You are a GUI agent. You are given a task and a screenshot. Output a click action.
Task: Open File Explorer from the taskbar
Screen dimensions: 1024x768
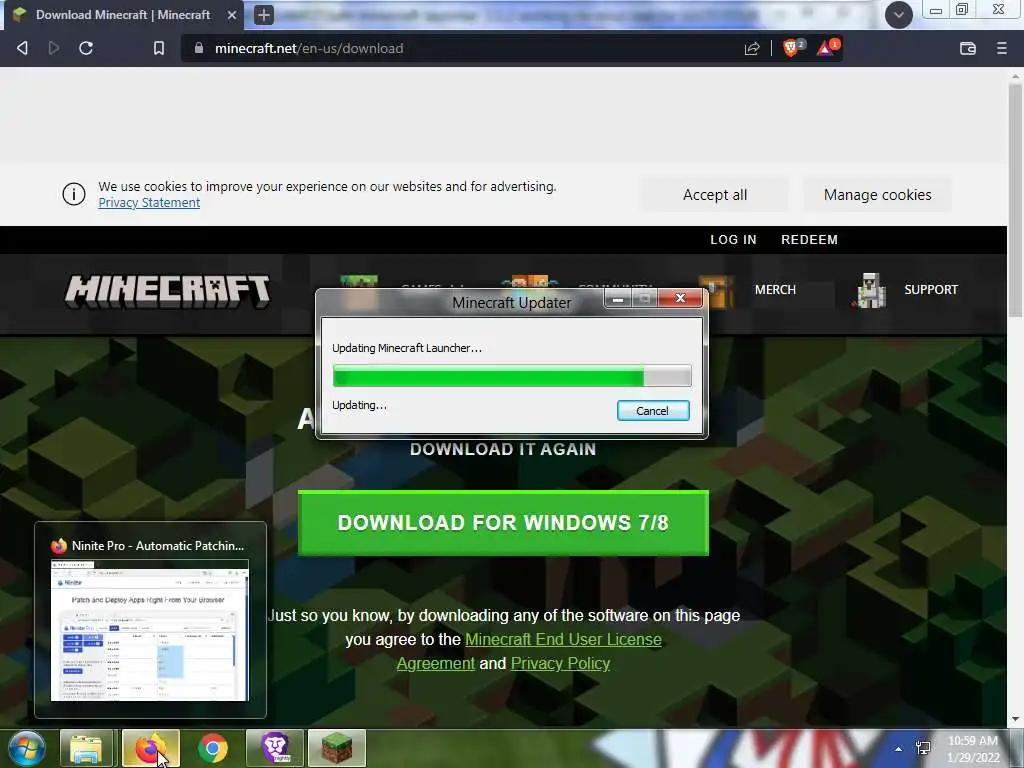pyautogui.click(x=87, y=748)
